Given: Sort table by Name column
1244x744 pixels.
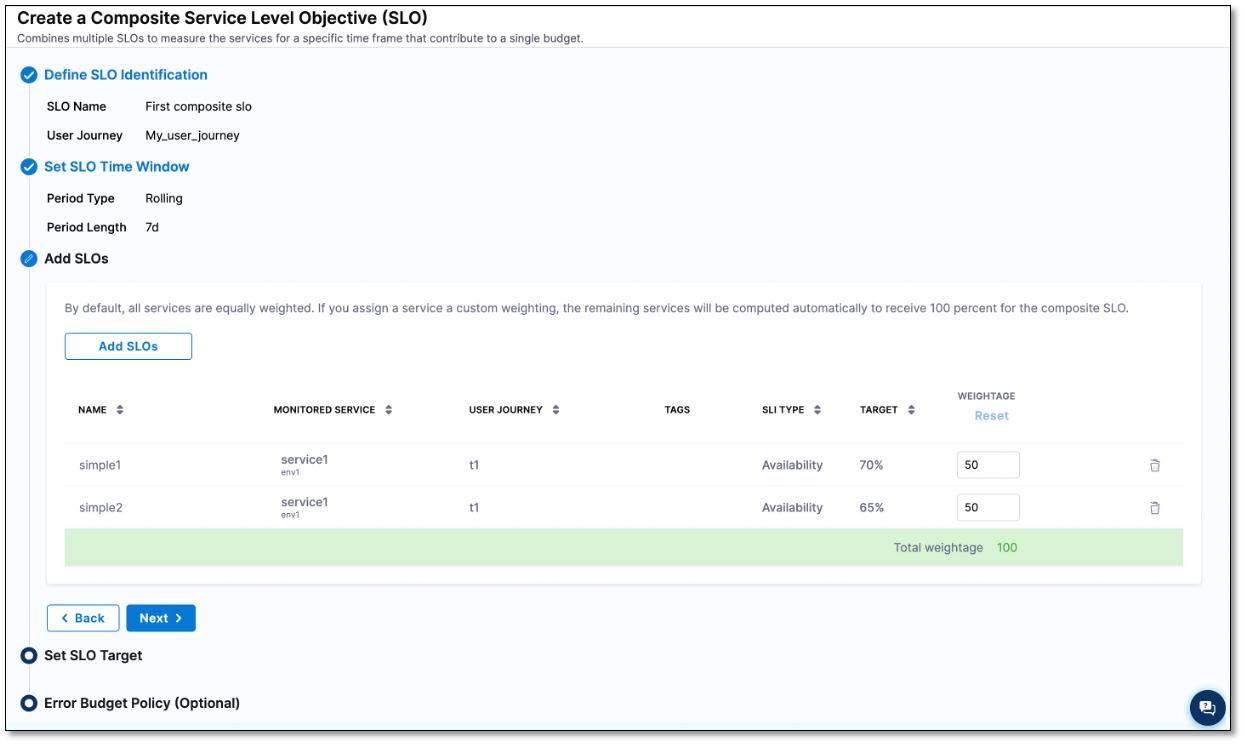Looking at the screenshot, I should [120, 410].
